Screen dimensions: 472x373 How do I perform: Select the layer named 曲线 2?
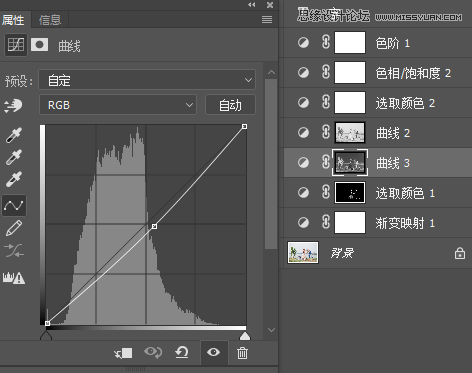pyautogui.click(x=393, y=133)
